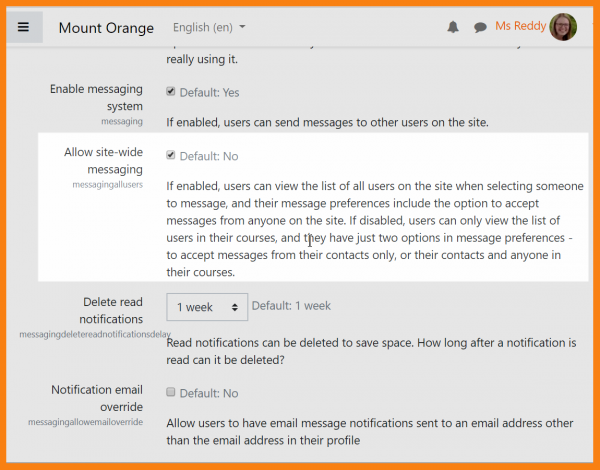Open the Delete read notifications dropdown

[x=207, y=306]
